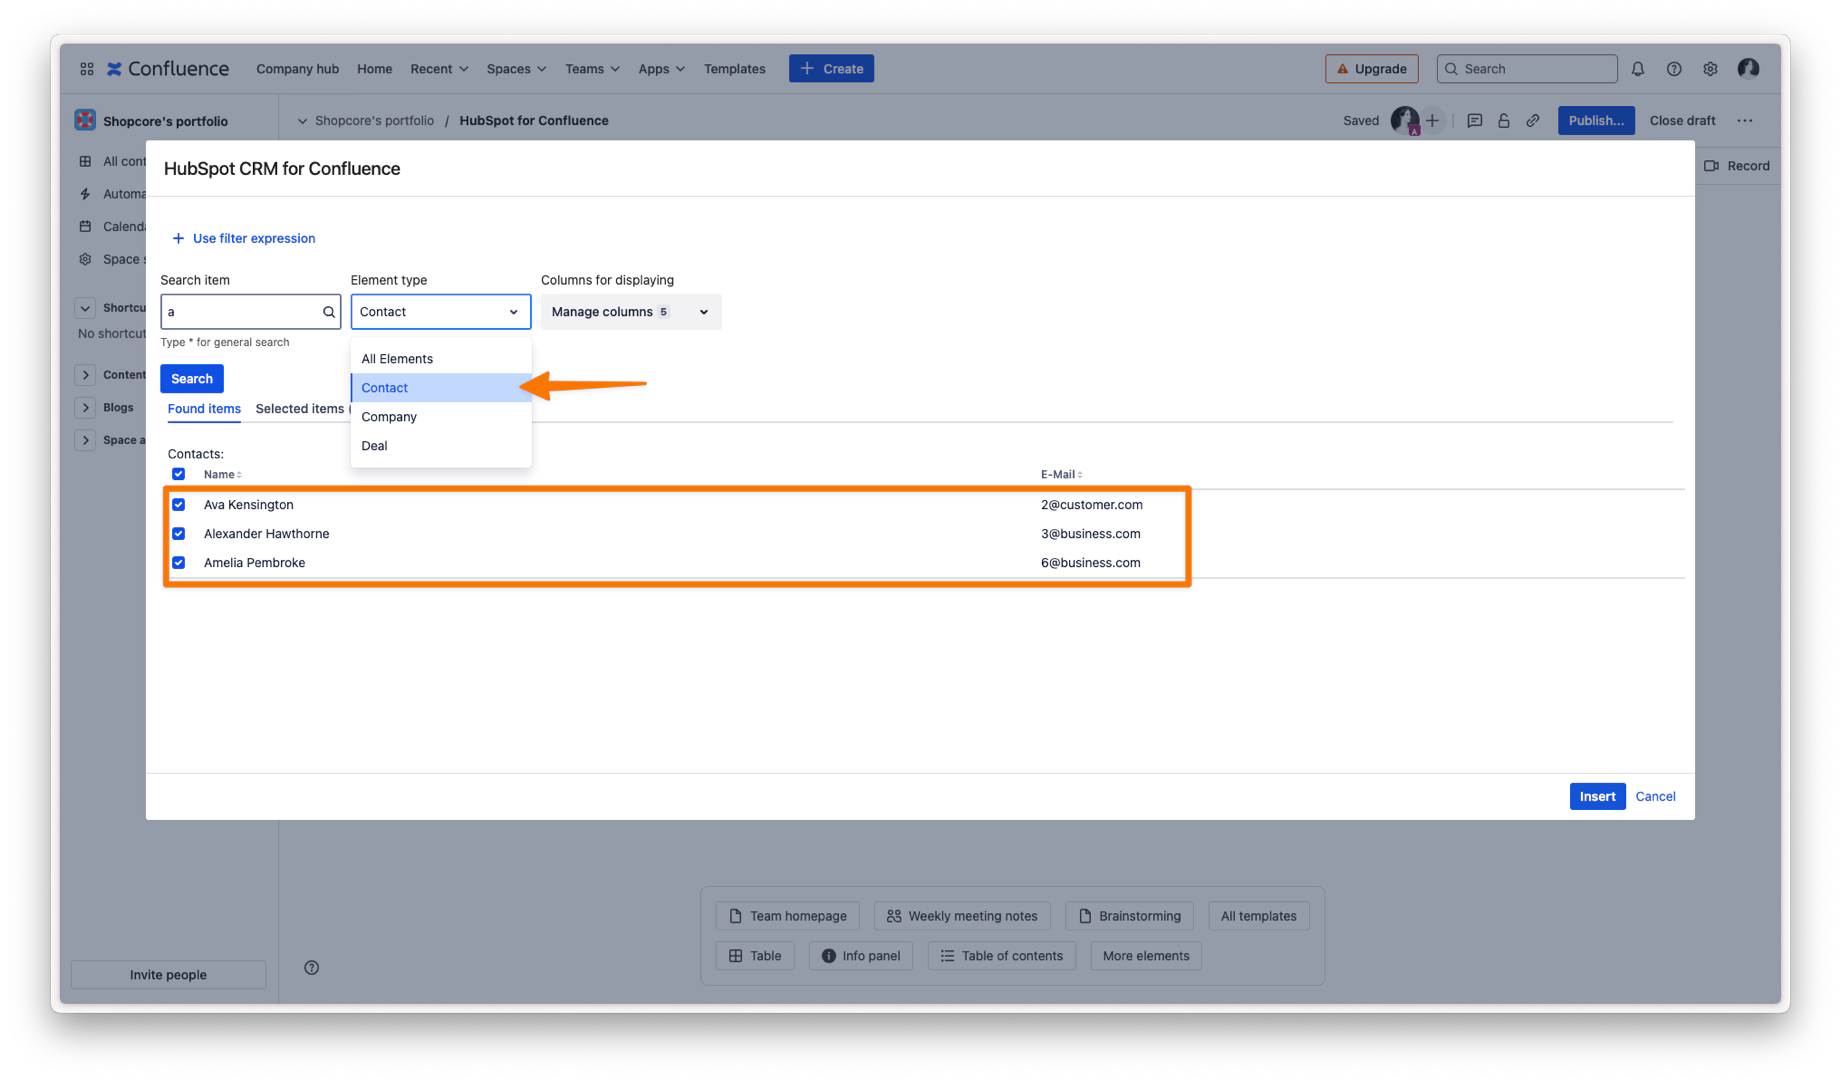
Task: Click the Insert button
Action: [1597, 797]
